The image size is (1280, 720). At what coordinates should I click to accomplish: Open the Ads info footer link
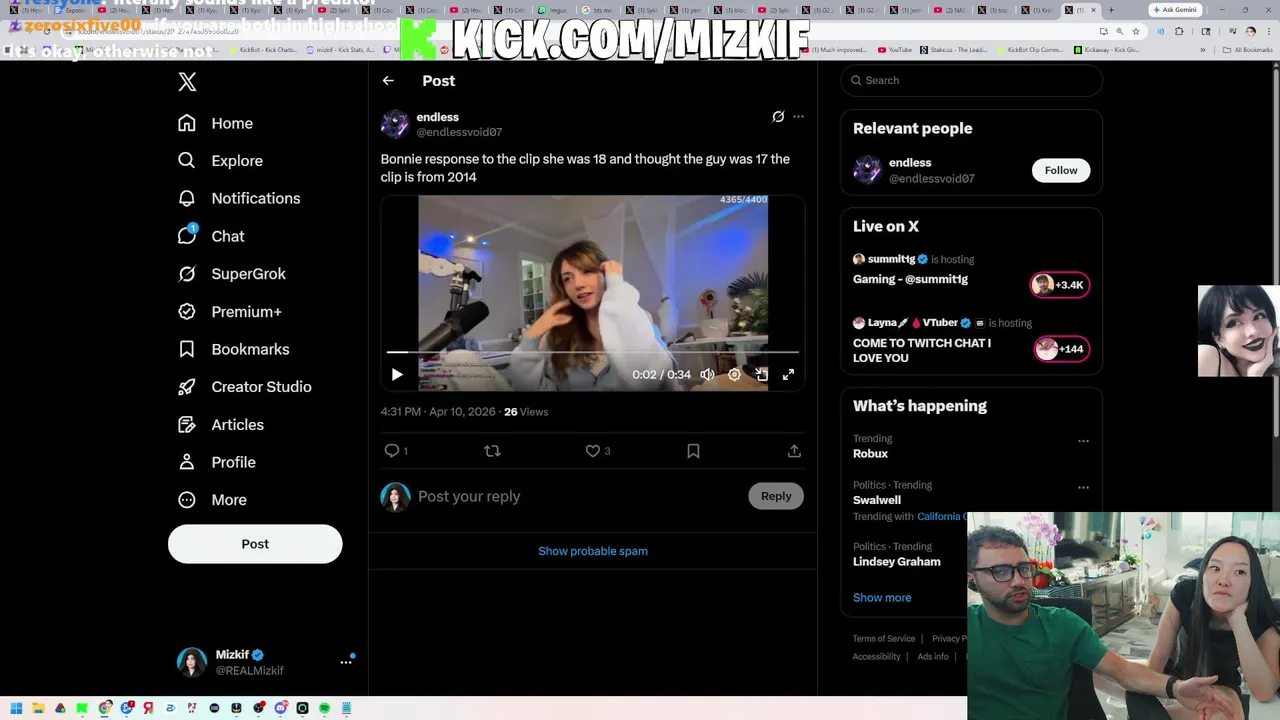933,657
